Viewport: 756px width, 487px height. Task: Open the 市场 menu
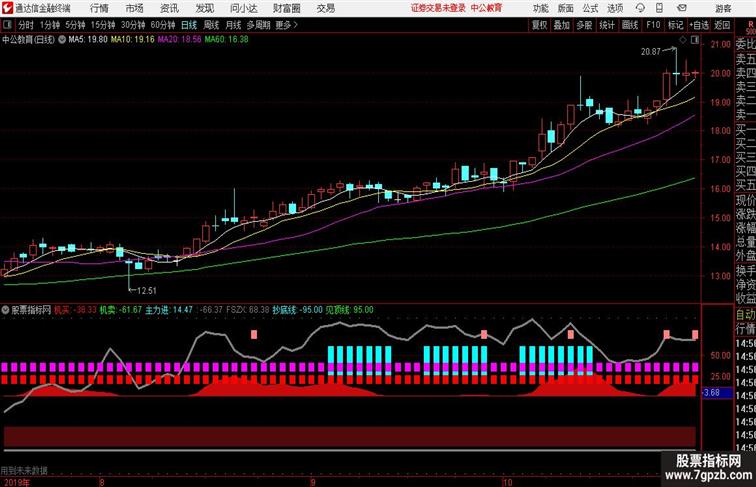[134, 8]
